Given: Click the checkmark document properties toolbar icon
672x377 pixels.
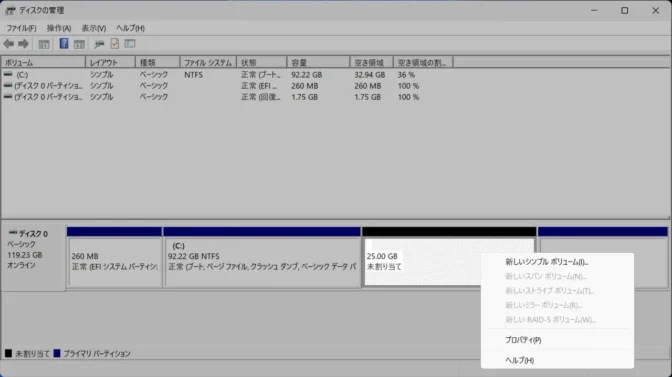Looking at the screenshot, I should tap(114, 43).
